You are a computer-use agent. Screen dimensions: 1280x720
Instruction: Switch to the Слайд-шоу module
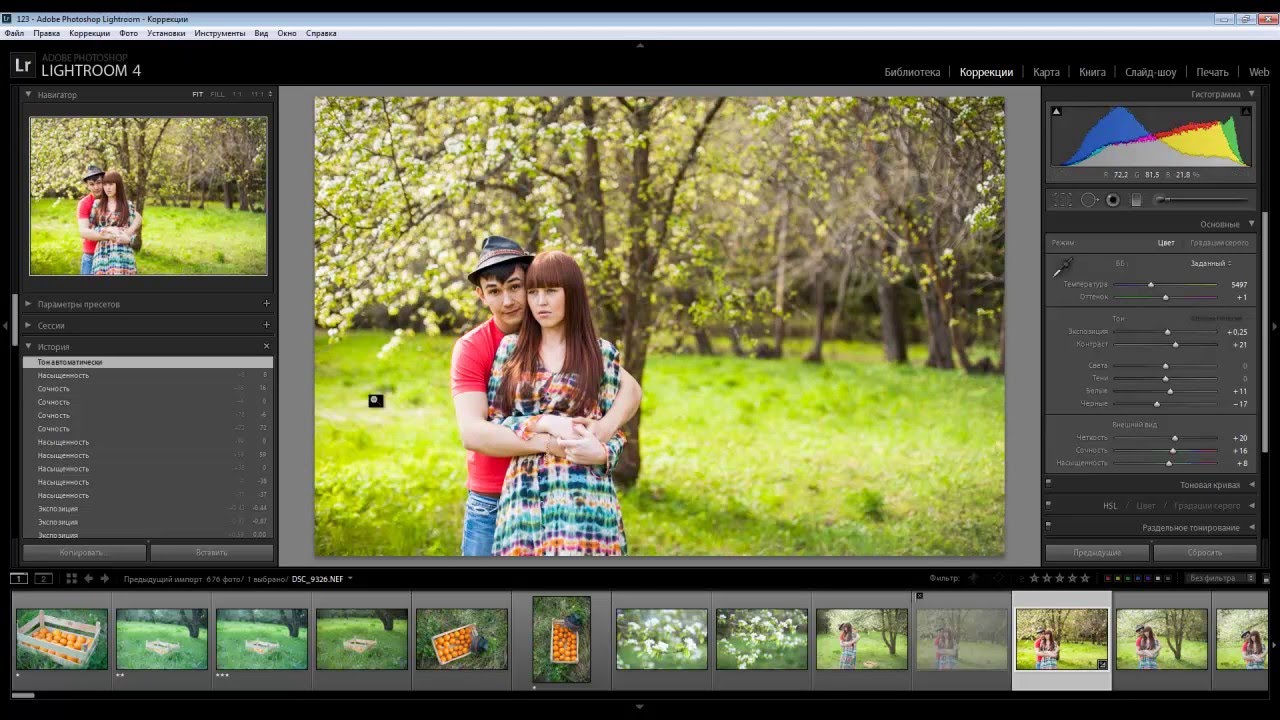coord(1151,72)
